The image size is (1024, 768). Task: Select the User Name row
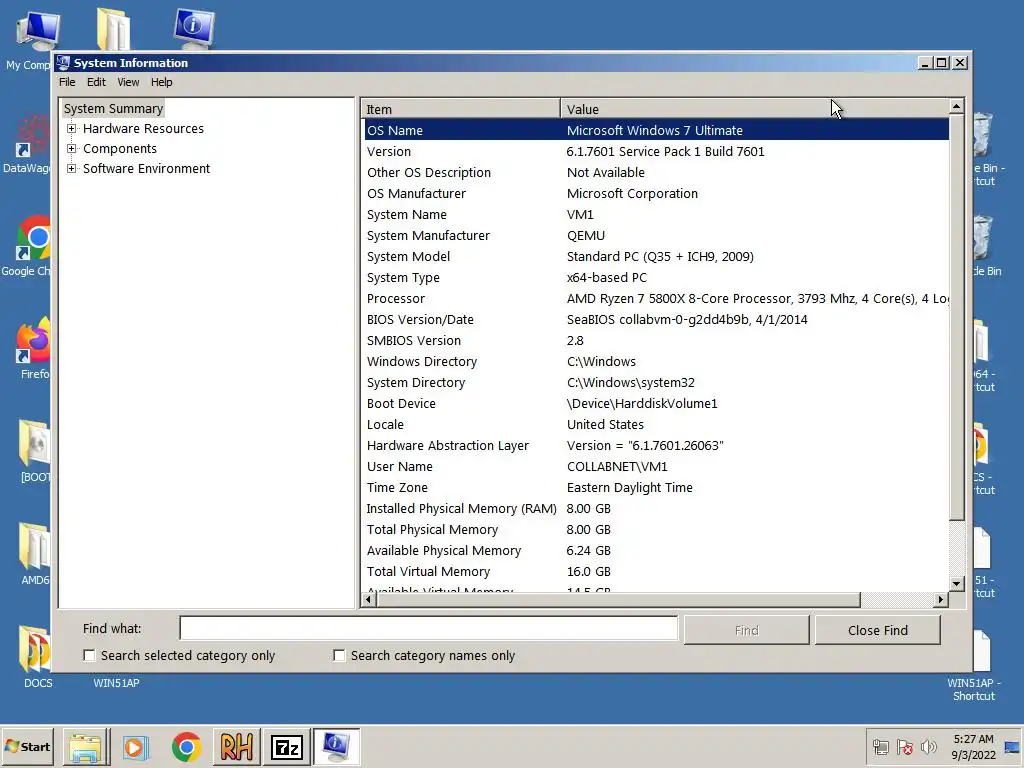[656, 466]
